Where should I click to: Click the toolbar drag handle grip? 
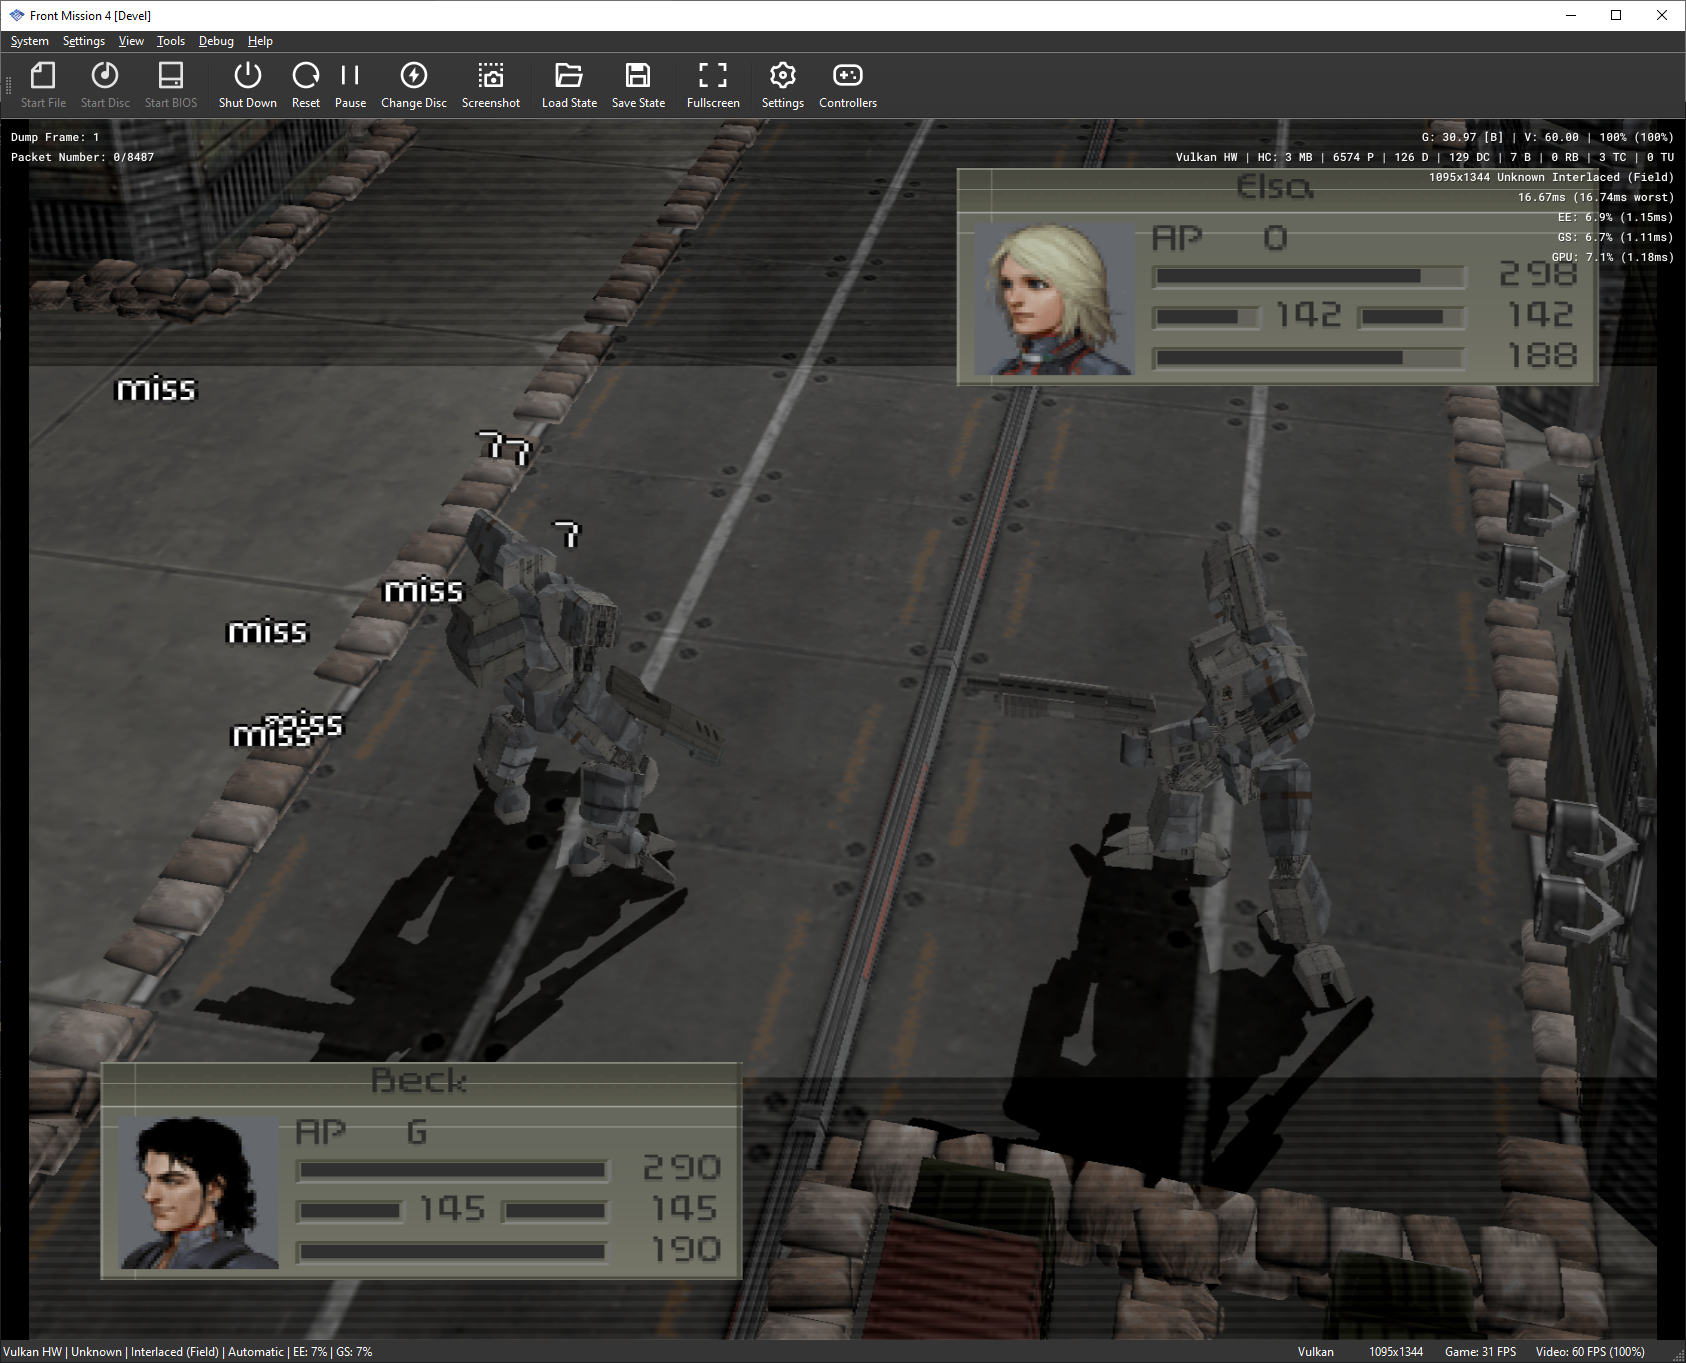click(9, 85)
